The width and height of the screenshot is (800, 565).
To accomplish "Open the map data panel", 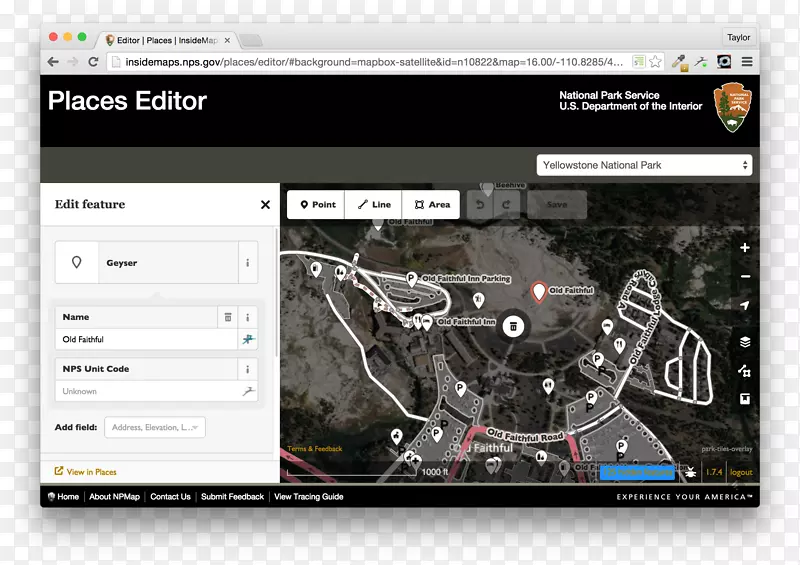I will click(x=745, y=371).
